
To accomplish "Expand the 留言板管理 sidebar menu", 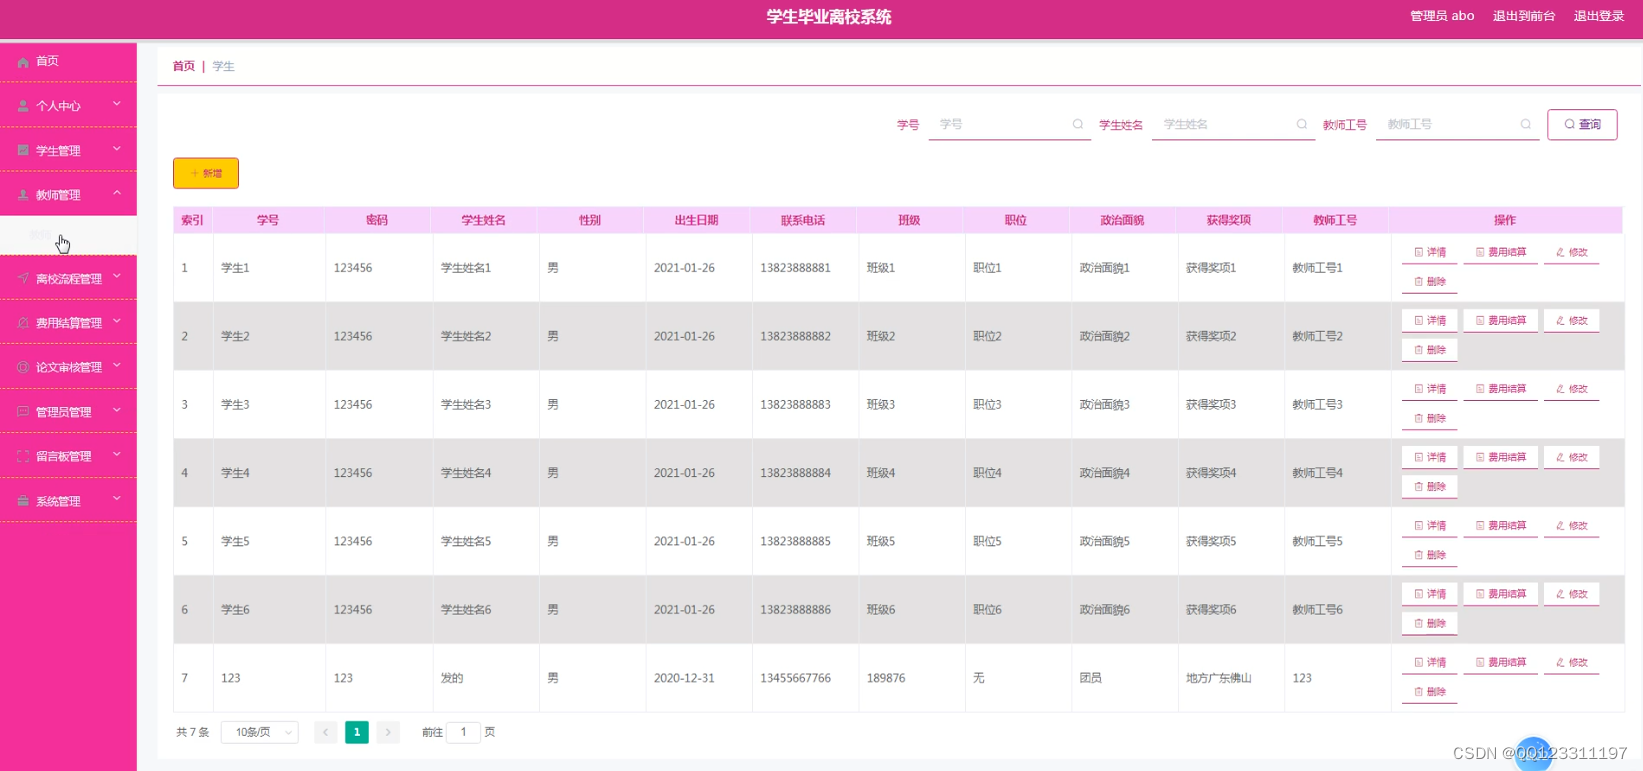I will [68, 456].
